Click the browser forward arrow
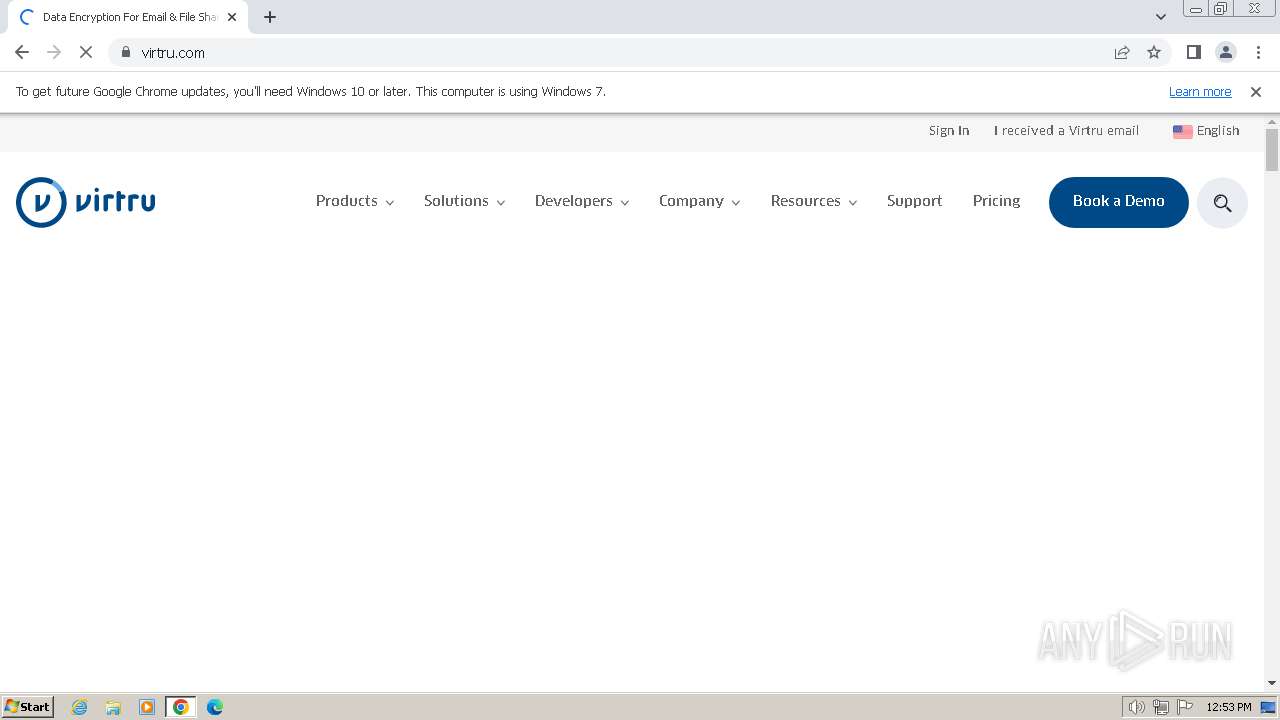Image resolution: width=1280 pixels, height=720 pixels. point(54,52)
